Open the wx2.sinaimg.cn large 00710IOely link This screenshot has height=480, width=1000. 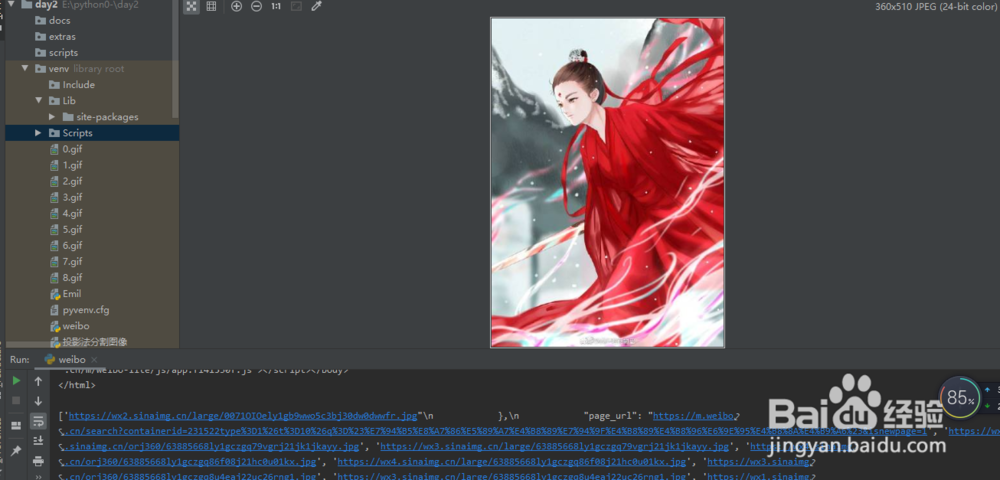point(243,416)
